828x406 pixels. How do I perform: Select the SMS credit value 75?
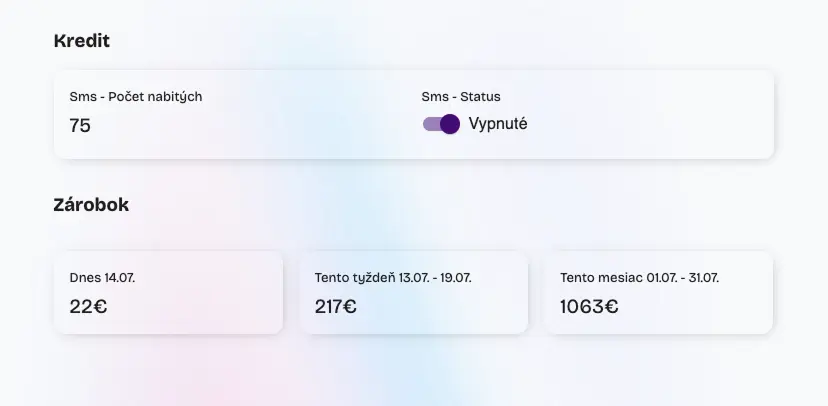pyautogui.click(x=80, y=125)
